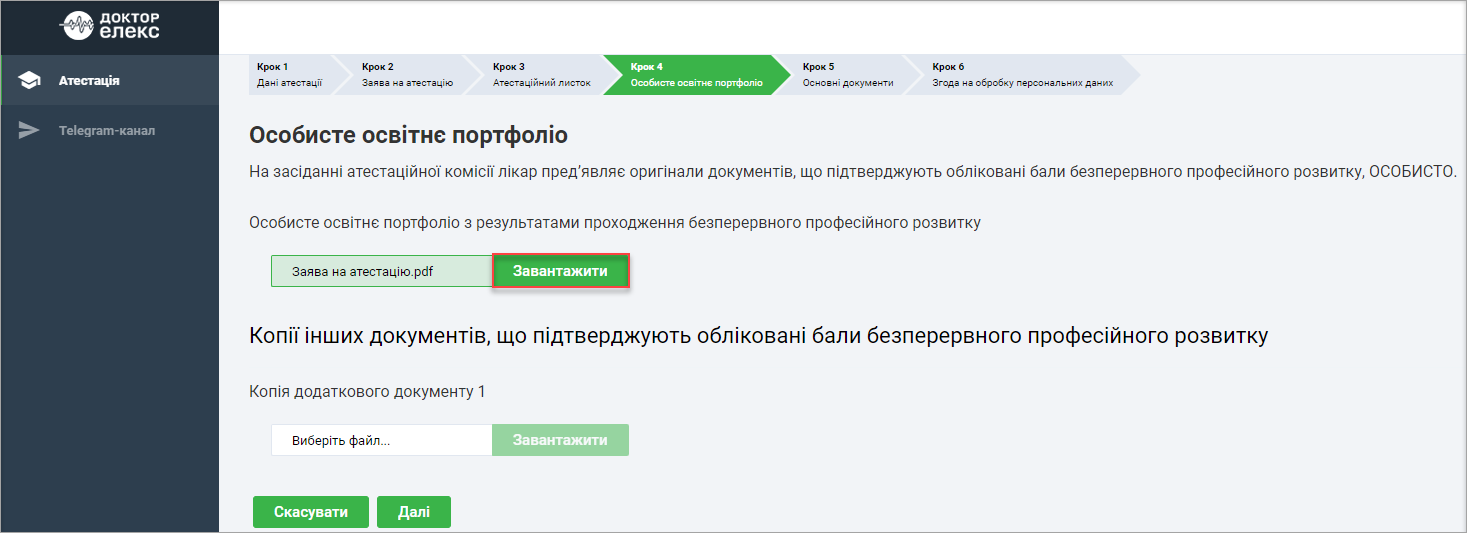Click label about результатами проходження розвитку
The image size is (1467, 533).
pos(615,223)
